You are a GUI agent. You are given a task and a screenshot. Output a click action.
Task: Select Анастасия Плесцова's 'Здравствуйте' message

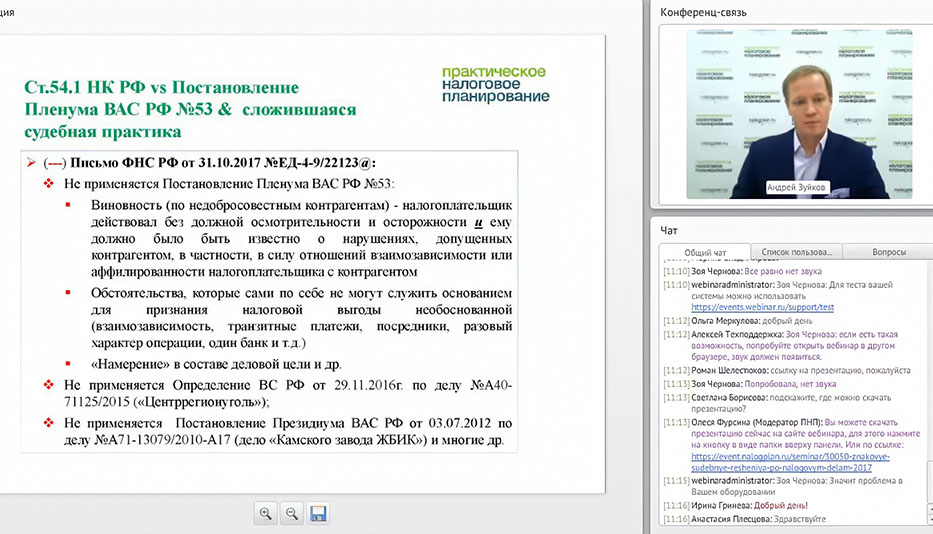pyautogui.click(x=744, y=519)
